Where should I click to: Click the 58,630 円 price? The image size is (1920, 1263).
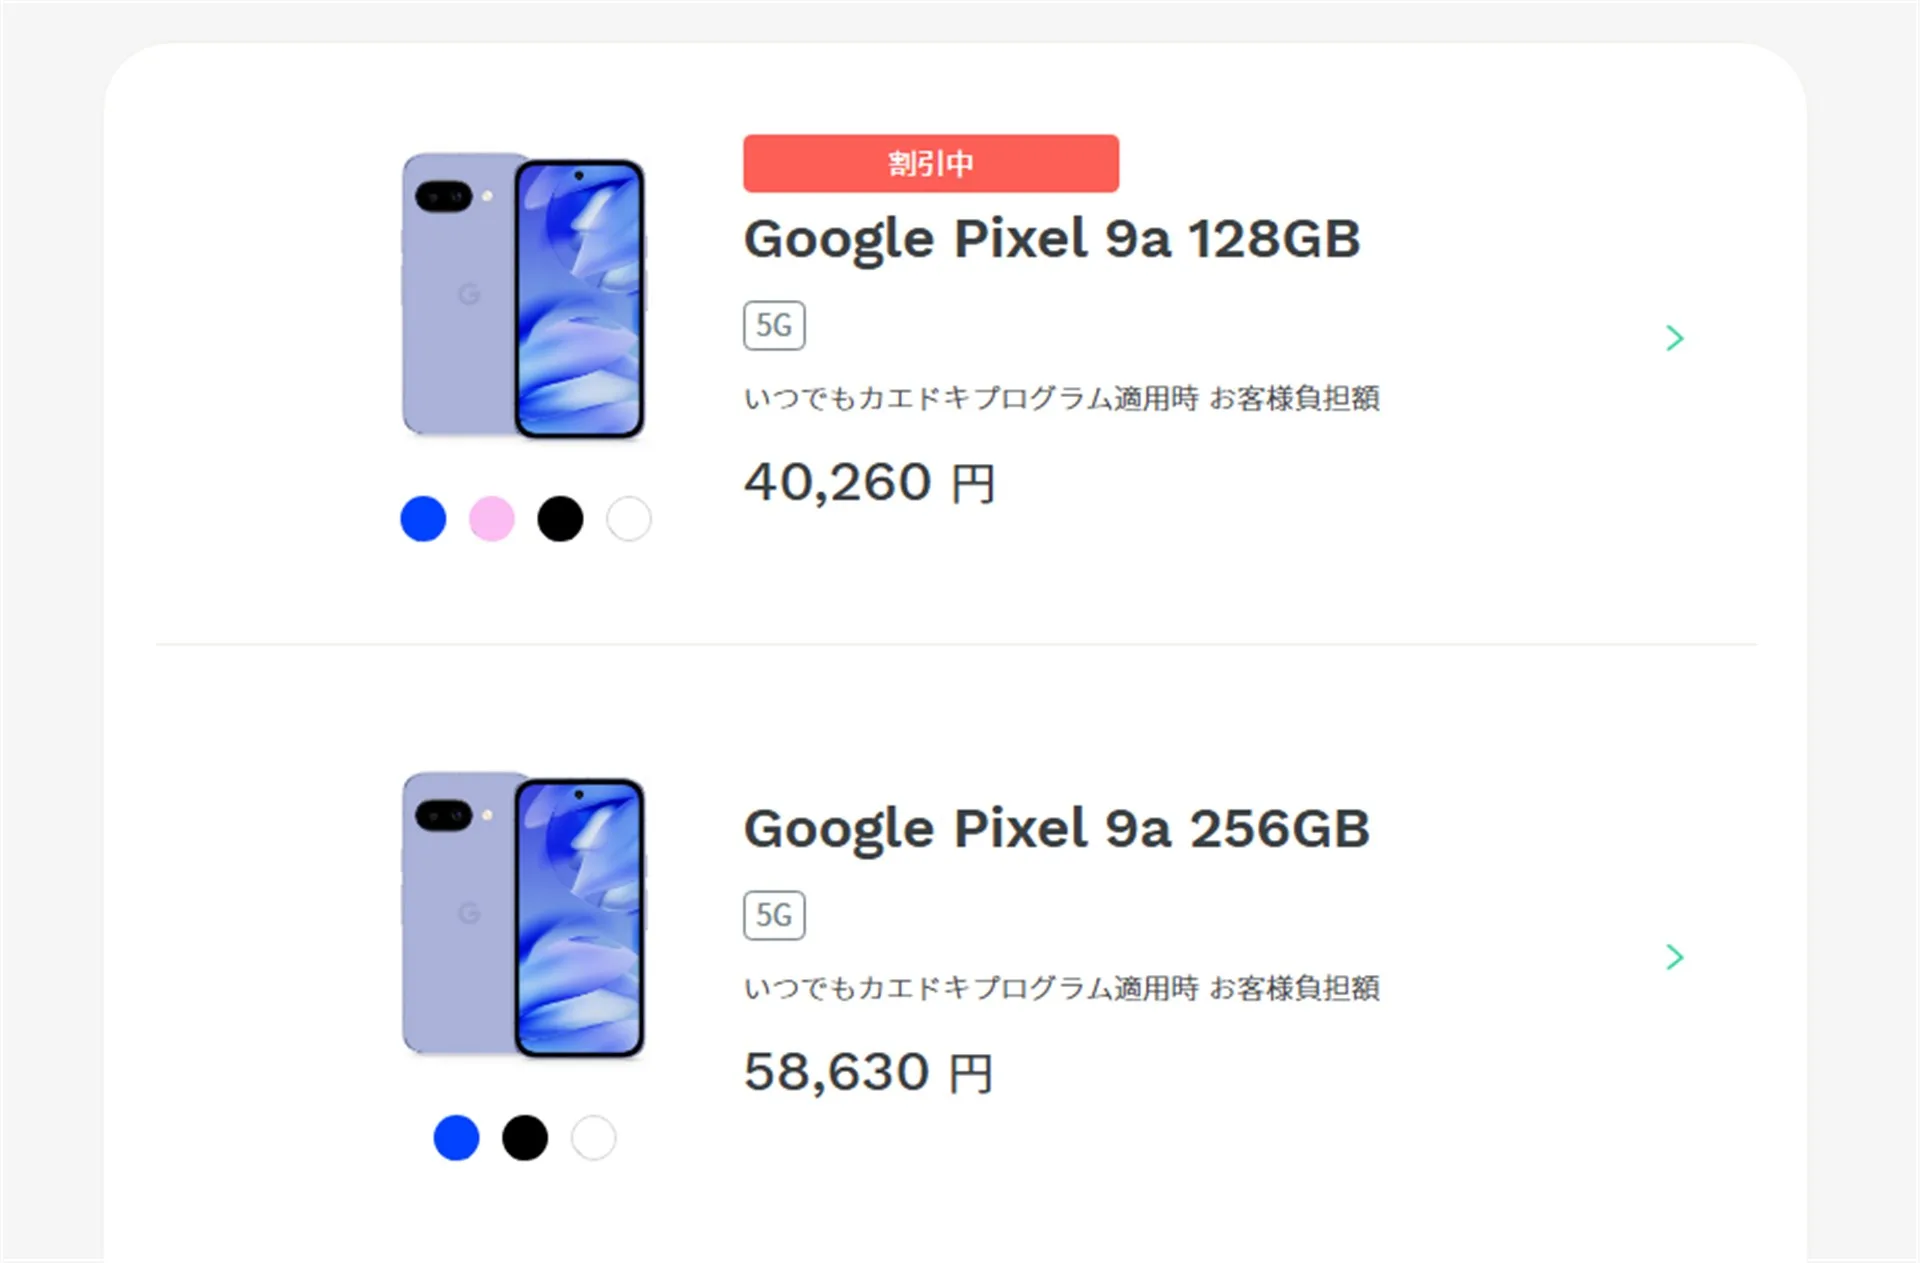(x=868, y=1073)
